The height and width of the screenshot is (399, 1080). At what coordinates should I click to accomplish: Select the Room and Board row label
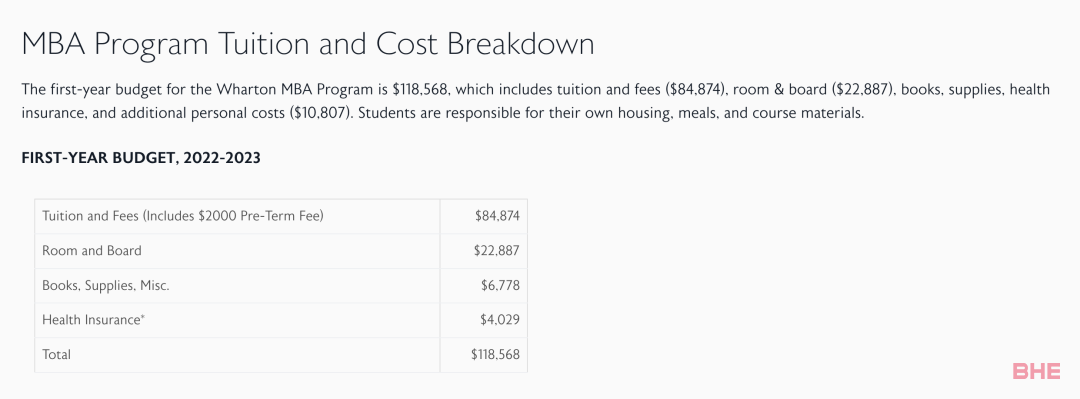tap(92, 251)
